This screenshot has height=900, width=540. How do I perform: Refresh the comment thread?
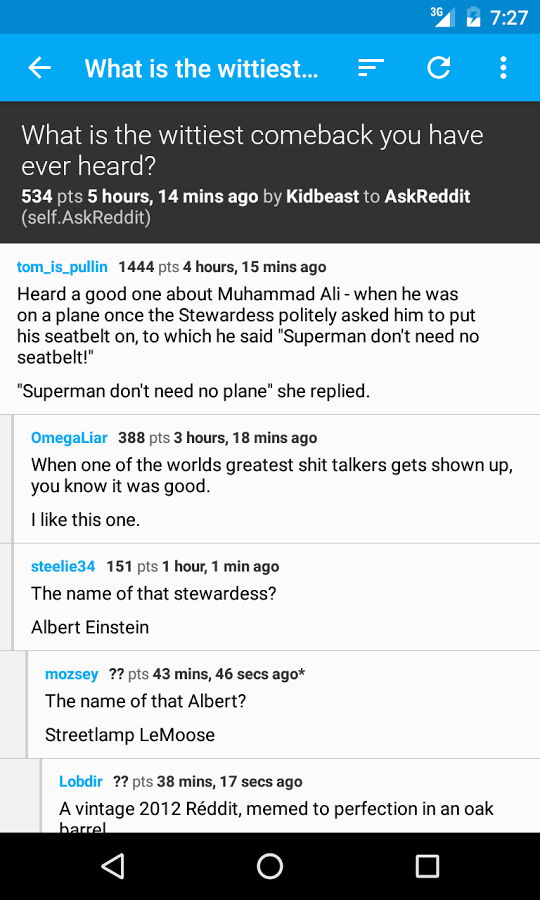[439, 68]
